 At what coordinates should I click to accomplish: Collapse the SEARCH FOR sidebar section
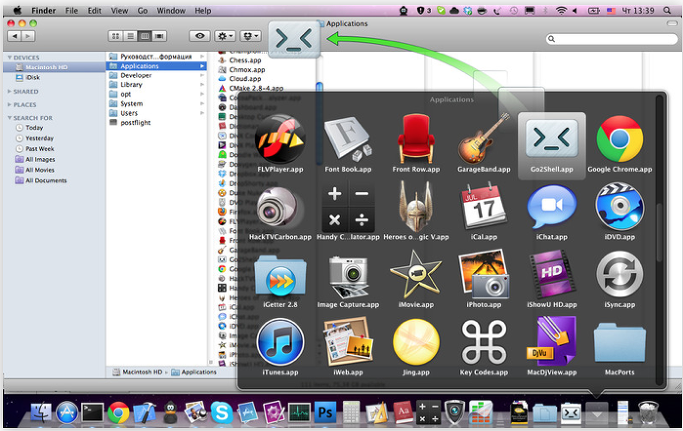10,118
